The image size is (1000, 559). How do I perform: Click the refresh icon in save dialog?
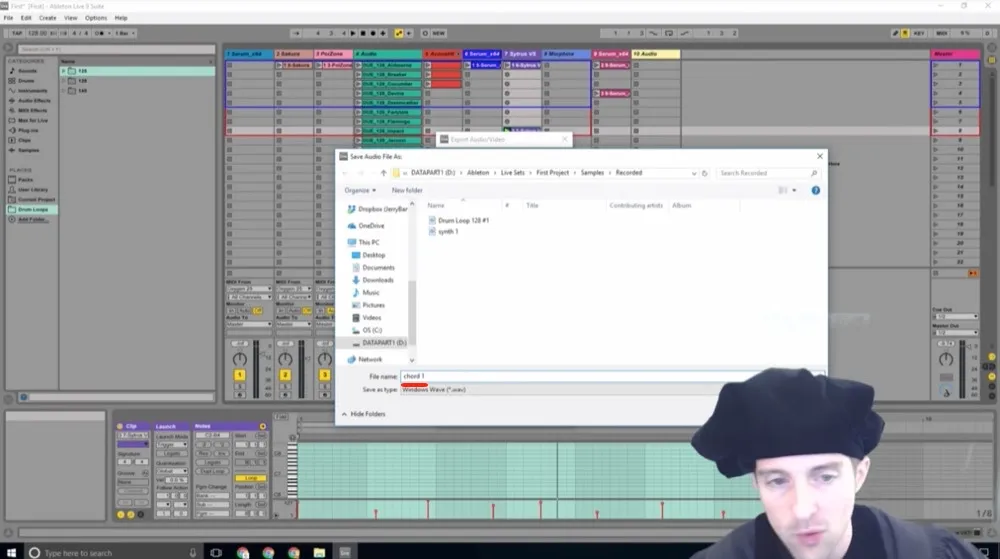pyautogui.click(x=705, y=173)
